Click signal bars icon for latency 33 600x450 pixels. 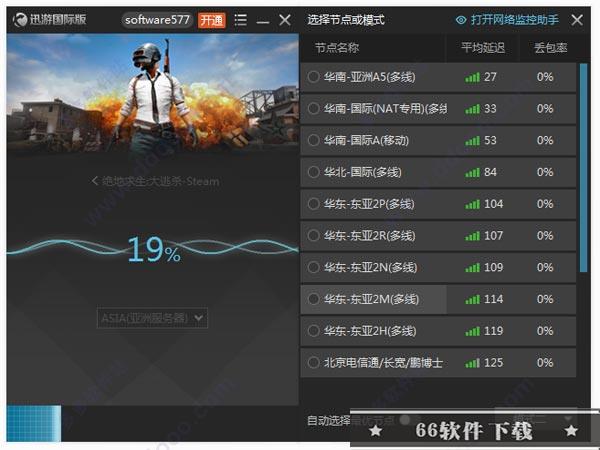473,109
